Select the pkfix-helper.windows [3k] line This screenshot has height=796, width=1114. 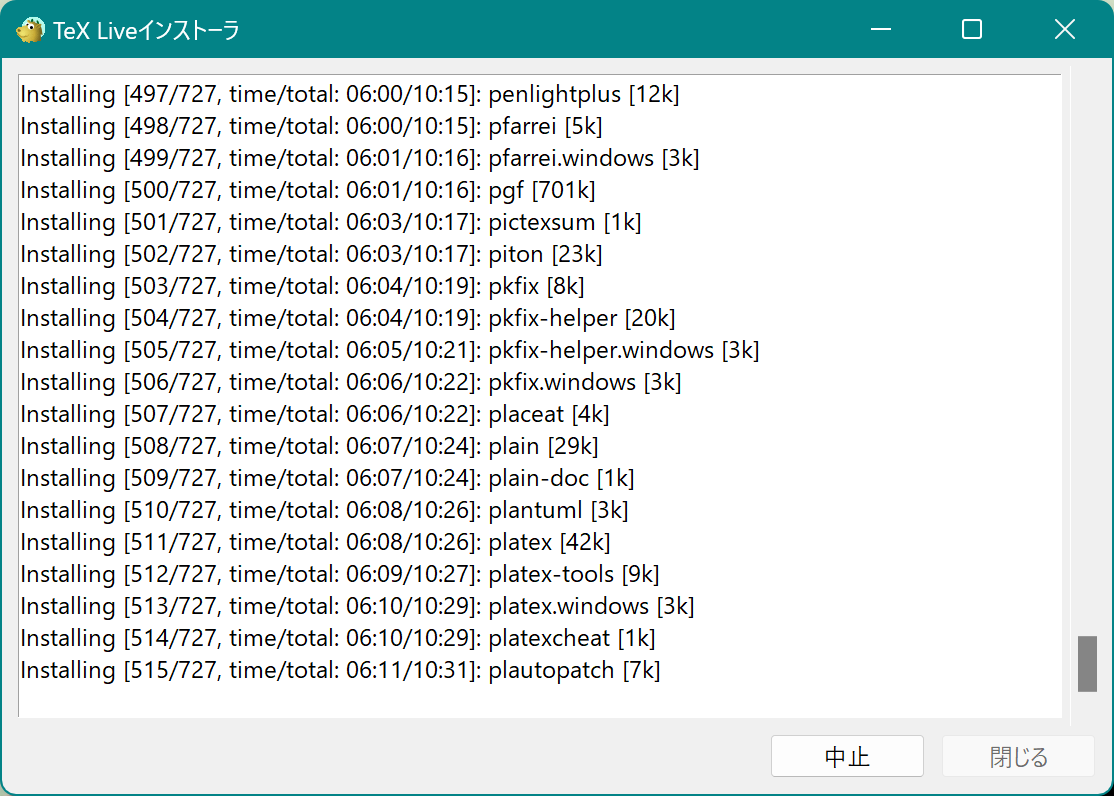(389, 350)
